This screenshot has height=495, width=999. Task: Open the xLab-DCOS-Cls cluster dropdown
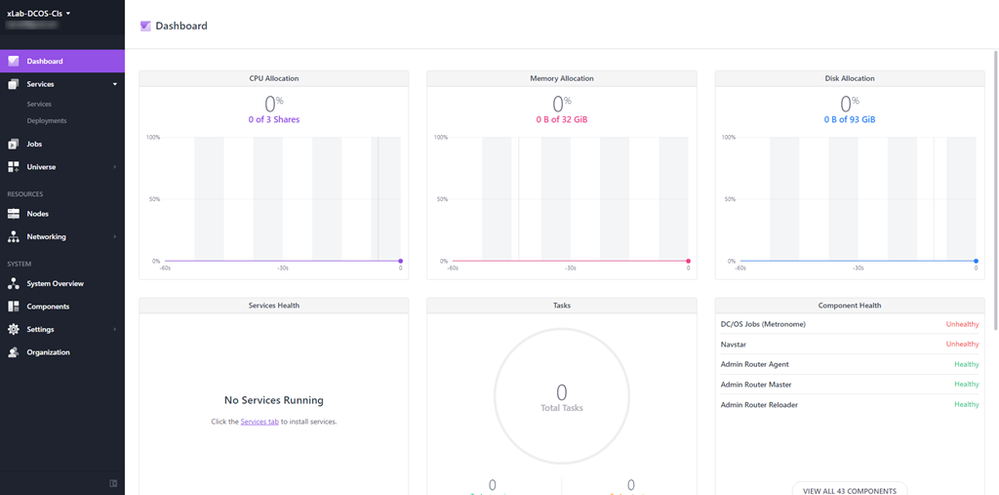(38, 13)
